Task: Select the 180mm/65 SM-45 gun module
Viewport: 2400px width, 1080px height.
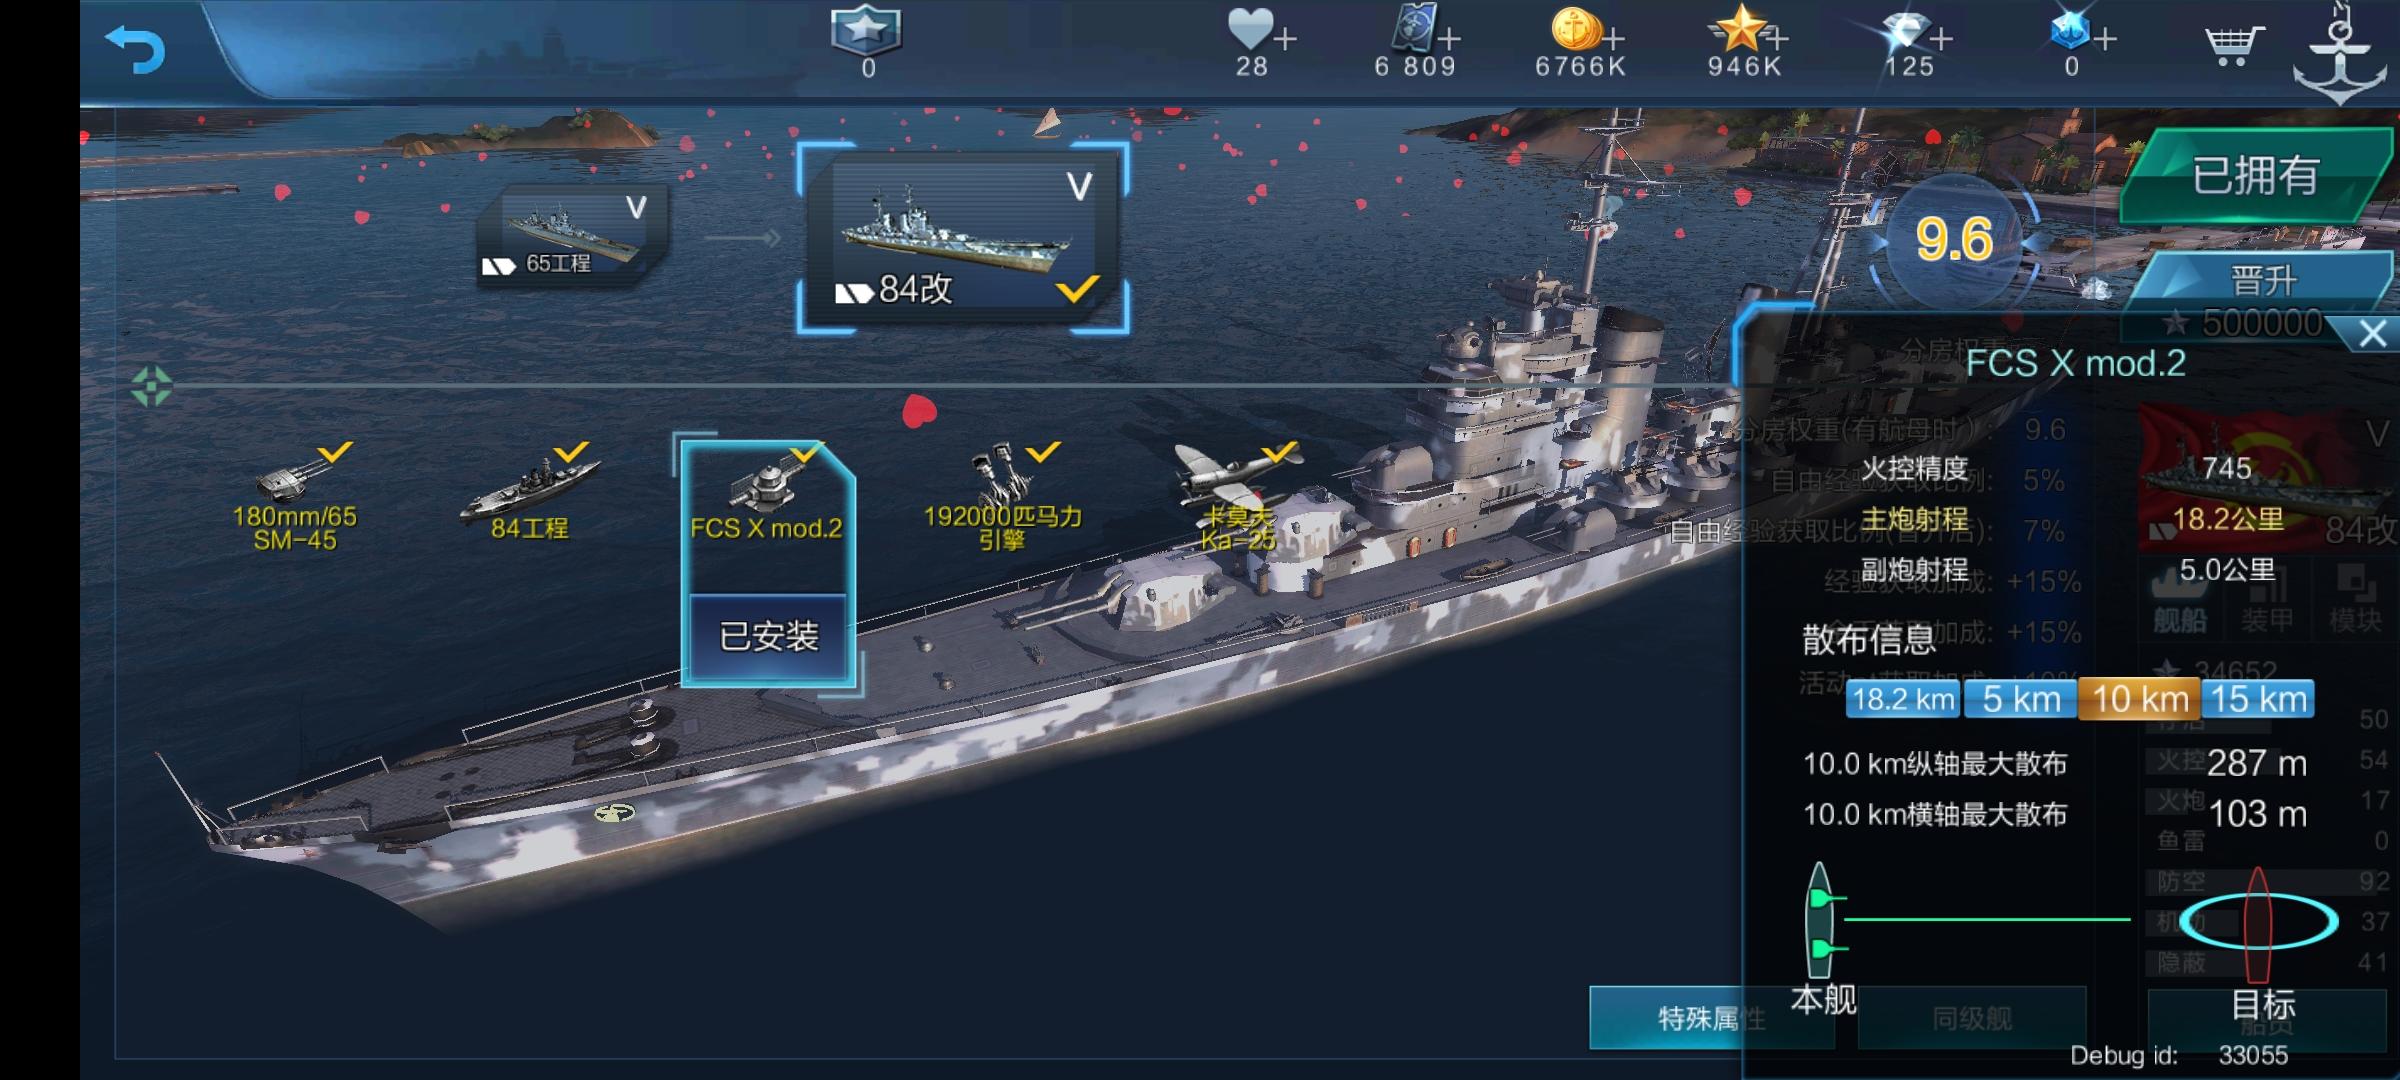Action: coord(295,497)
